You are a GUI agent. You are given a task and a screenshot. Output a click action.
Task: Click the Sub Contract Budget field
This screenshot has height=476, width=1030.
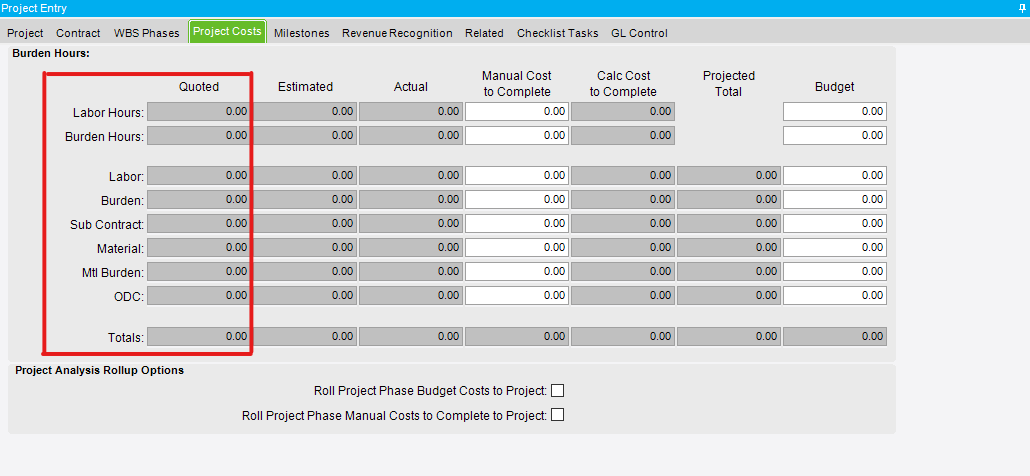coord(835,223)
